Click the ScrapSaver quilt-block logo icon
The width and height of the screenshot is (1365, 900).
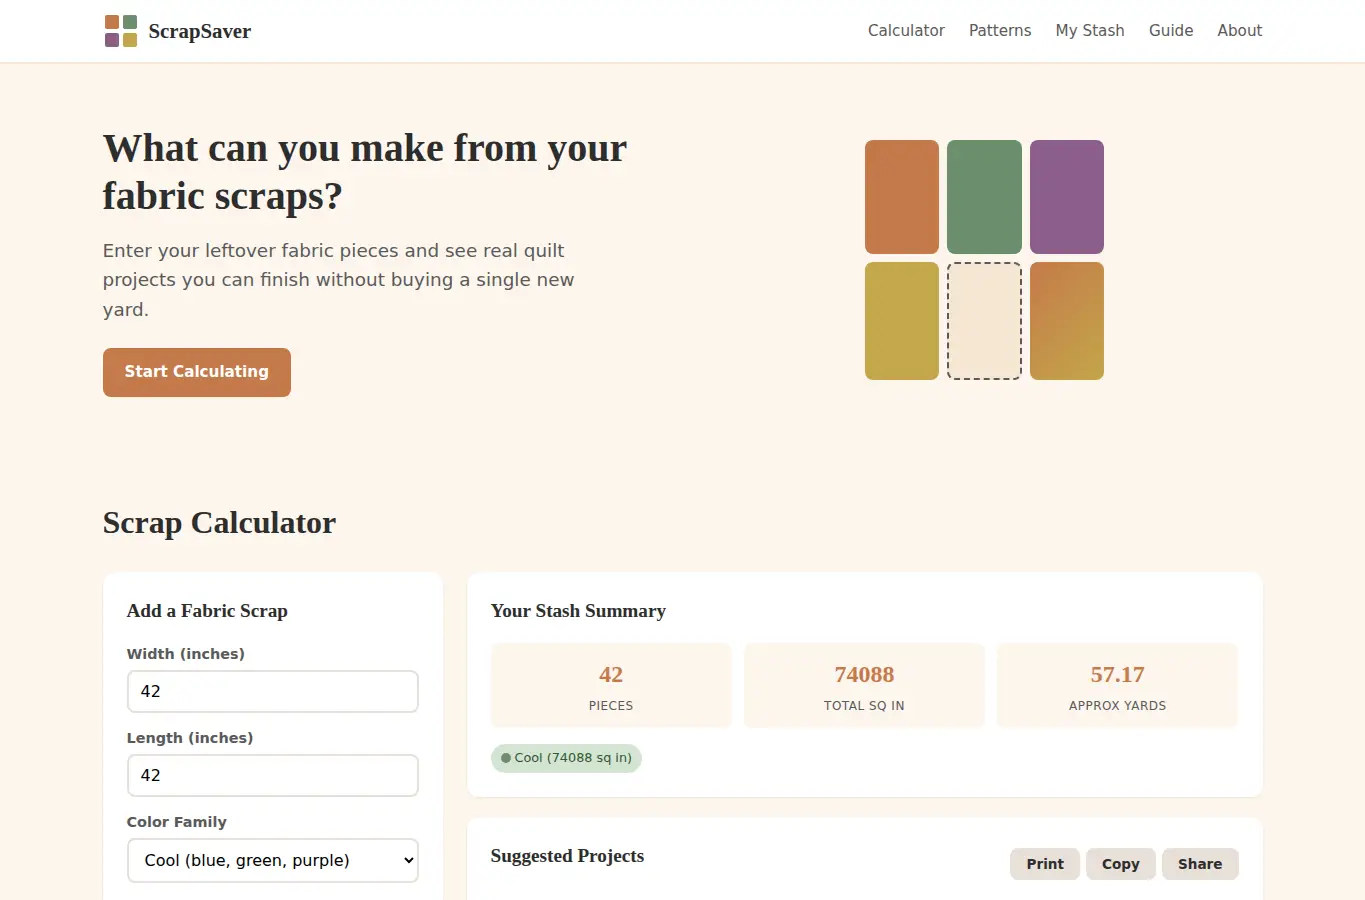point(121,31)
